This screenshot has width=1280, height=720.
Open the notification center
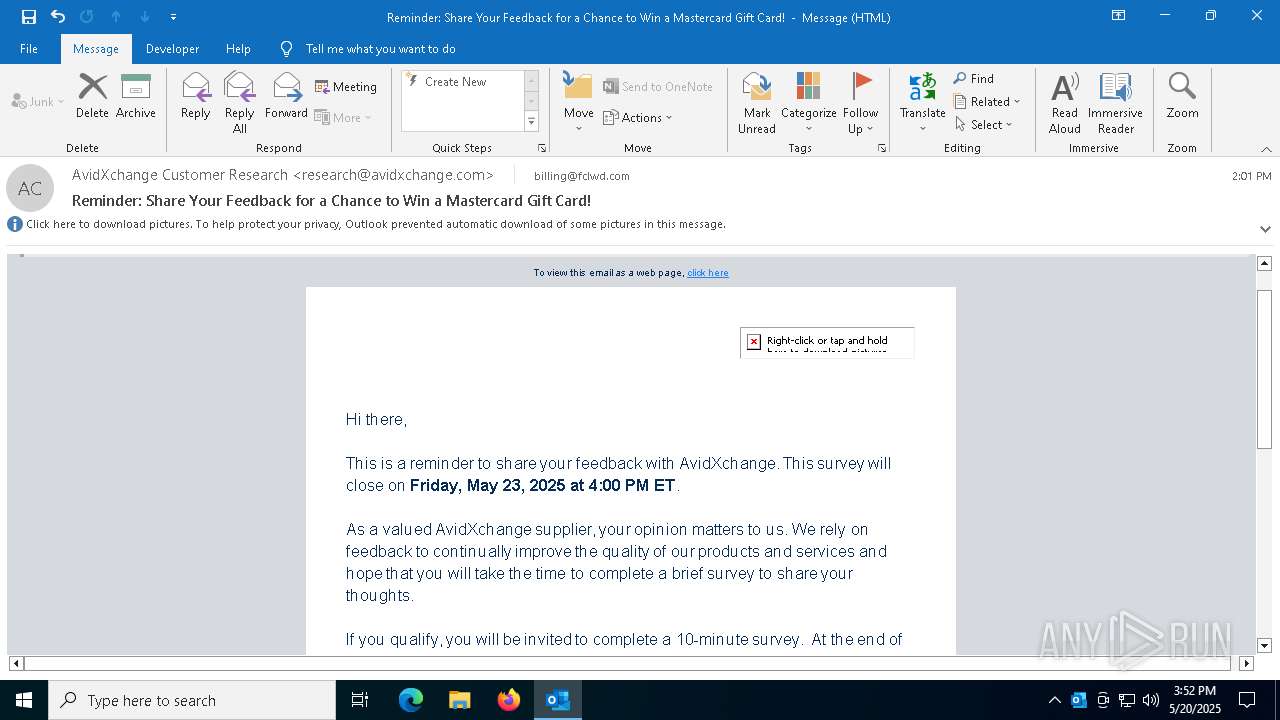tap(1247, 700)
